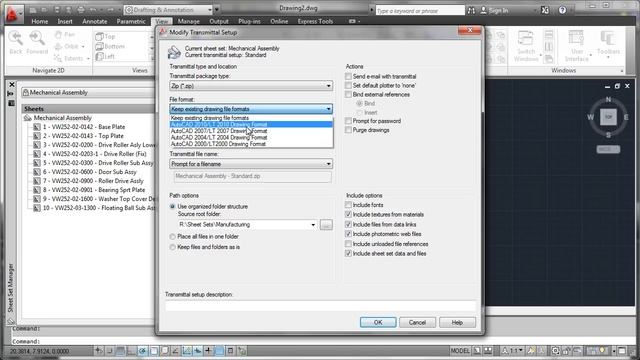
Task: Toggle the MODEL space status bar button
Action: pyautogui.click(x=460, y=351)
